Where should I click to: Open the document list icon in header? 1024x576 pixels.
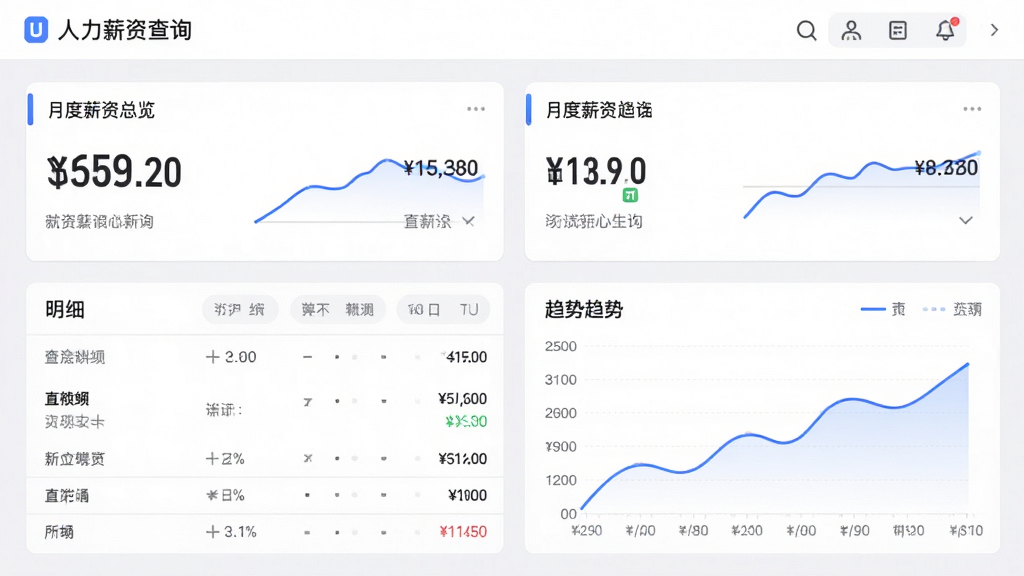[898, 30]
